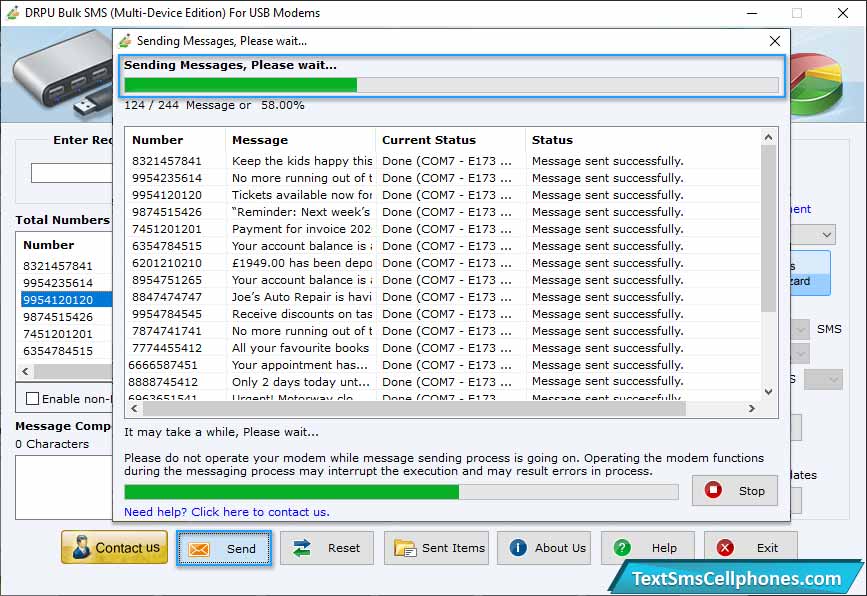
Task: Click the table's horizontal scrollbar thumb
Action: (x=414, y=409)
